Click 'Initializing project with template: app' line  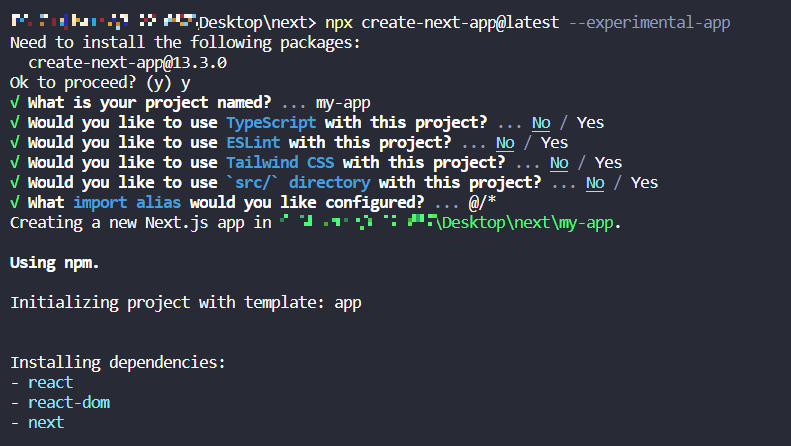coord(186,303)
